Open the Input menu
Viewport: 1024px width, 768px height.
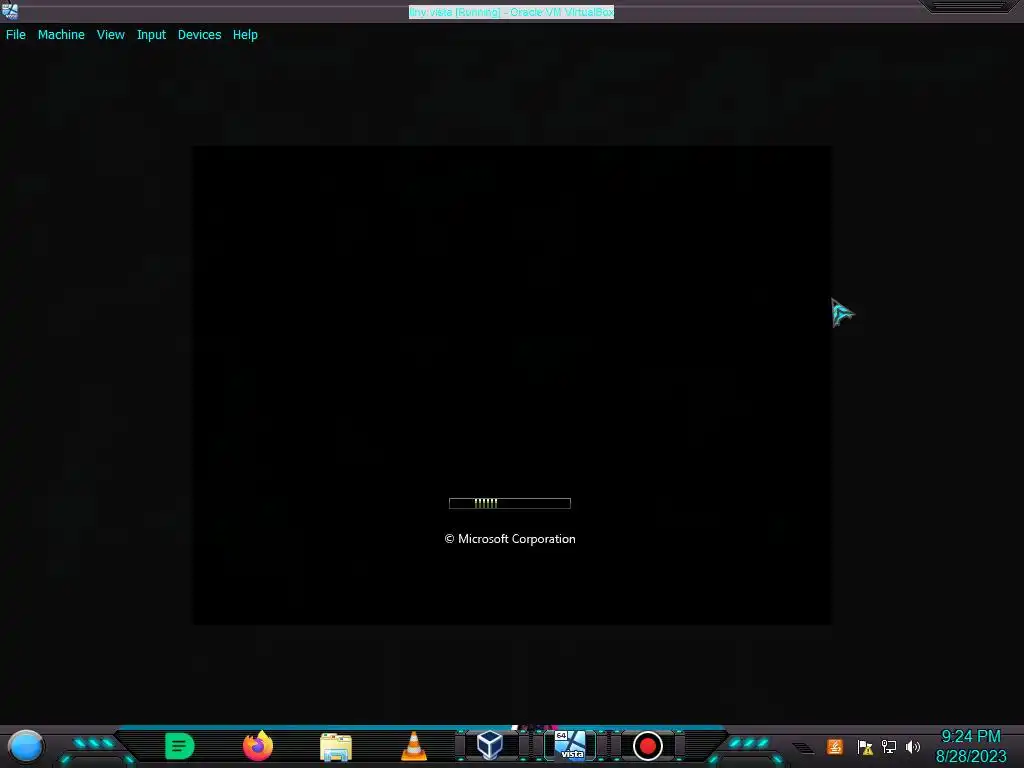tap(151, 35)
